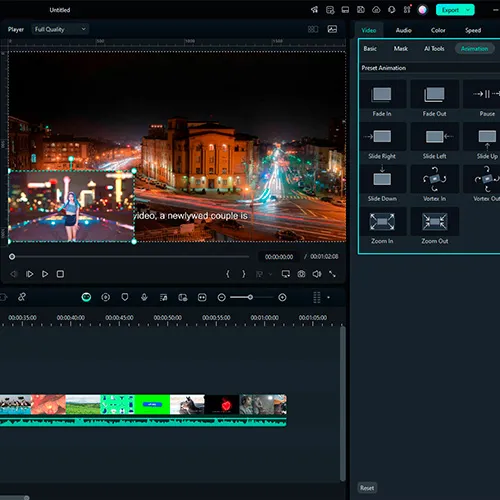Select the Animation sub-tab

[474, 49]
